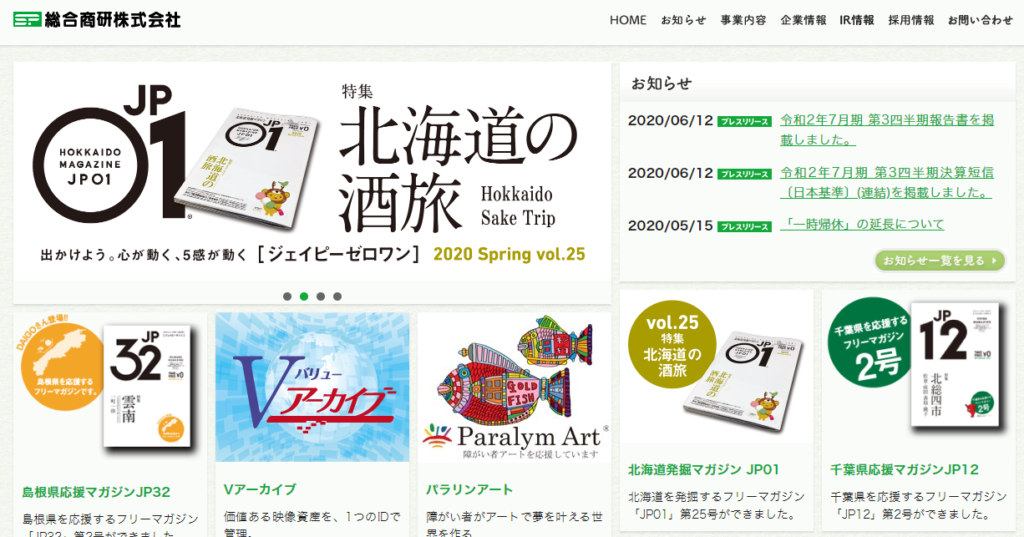Open the Paralym Art fish image
The height and width of the screenshot is (537, 1024).
pos(515,387)
